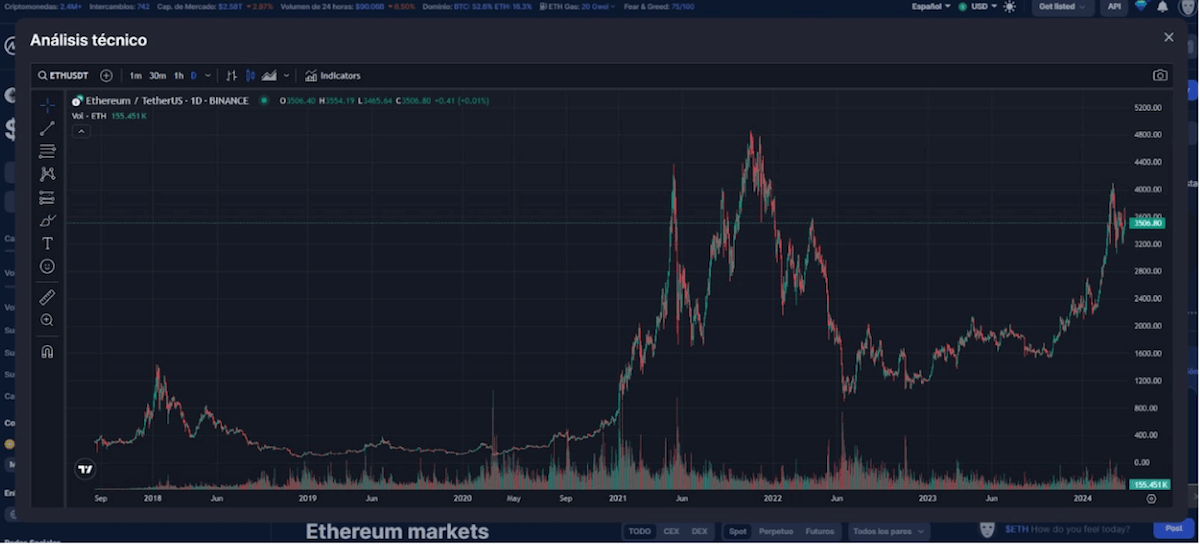Click the ETHUSDT symbol search
Viewport: 1200px width, 544px height.
click(x=64, y=76)
